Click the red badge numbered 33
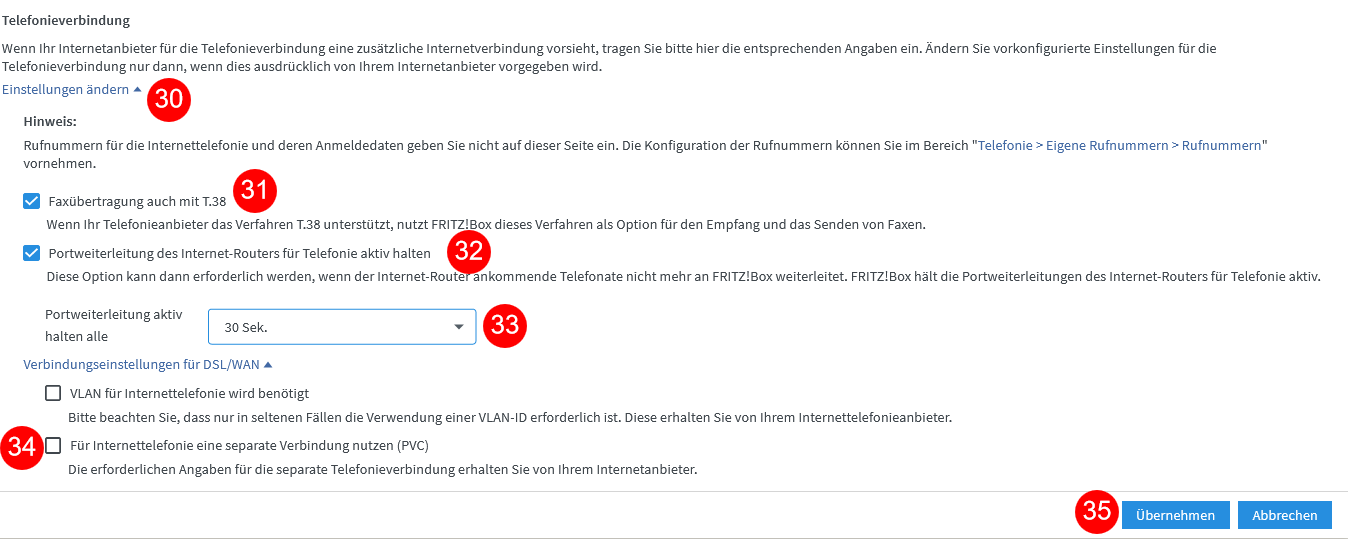This screenshot has width=1348, height=539. 505,325
